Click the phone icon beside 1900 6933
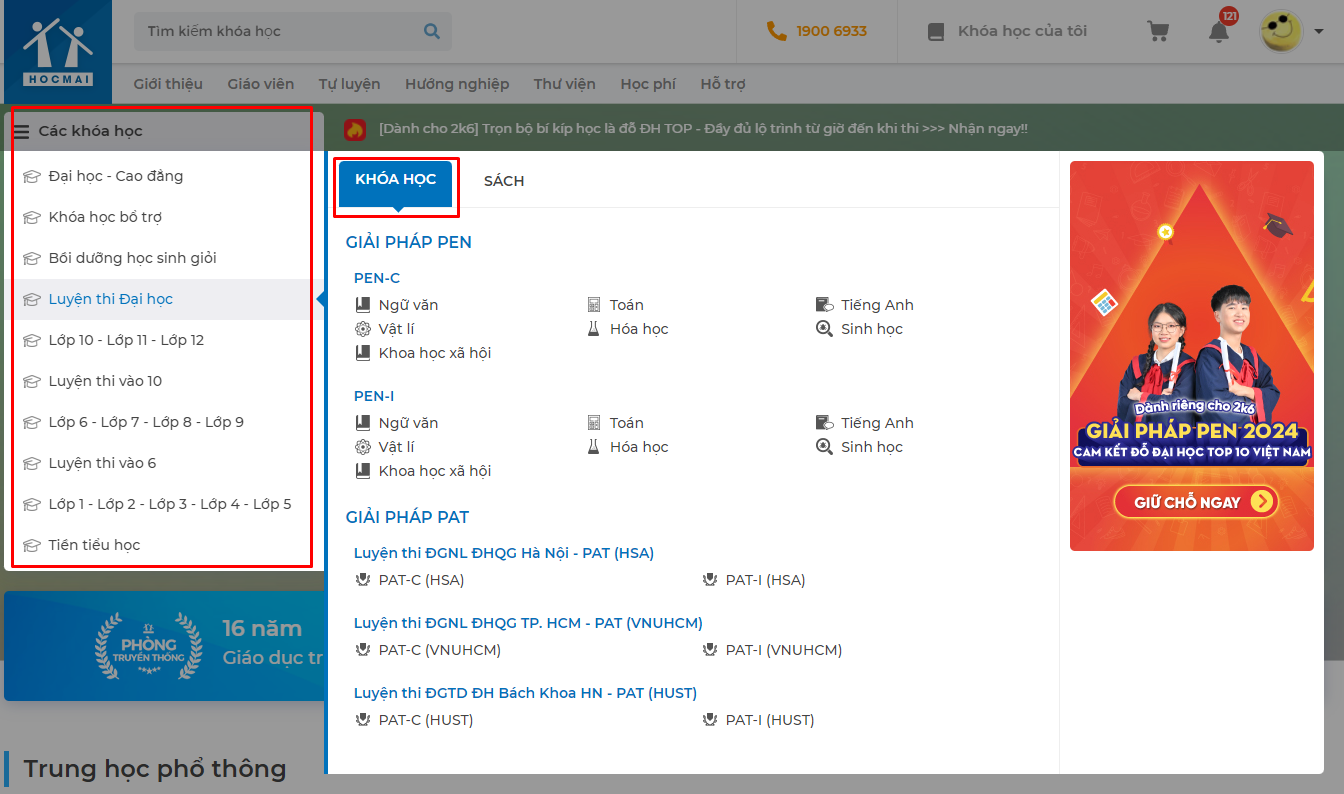Viewport: 1344px width, 794px height. click(776, 31)
